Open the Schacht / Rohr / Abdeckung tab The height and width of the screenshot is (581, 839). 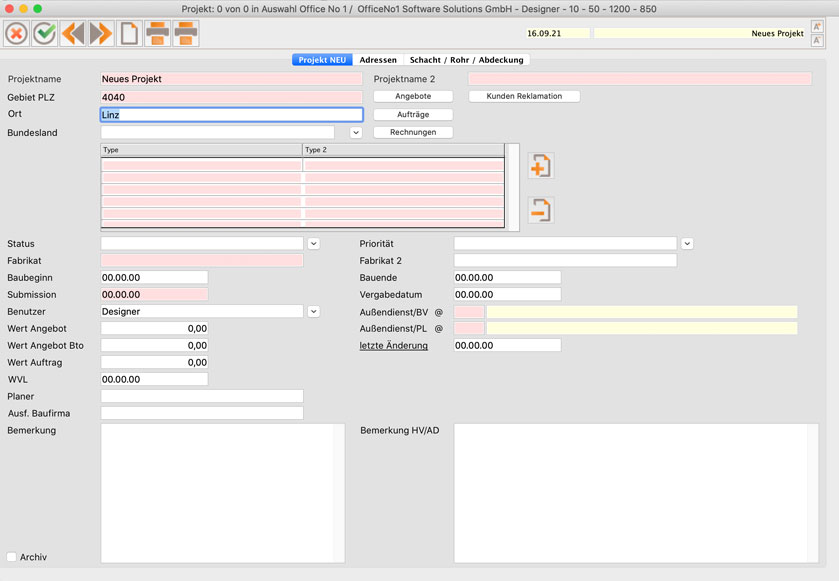click(x=467, y=60)
